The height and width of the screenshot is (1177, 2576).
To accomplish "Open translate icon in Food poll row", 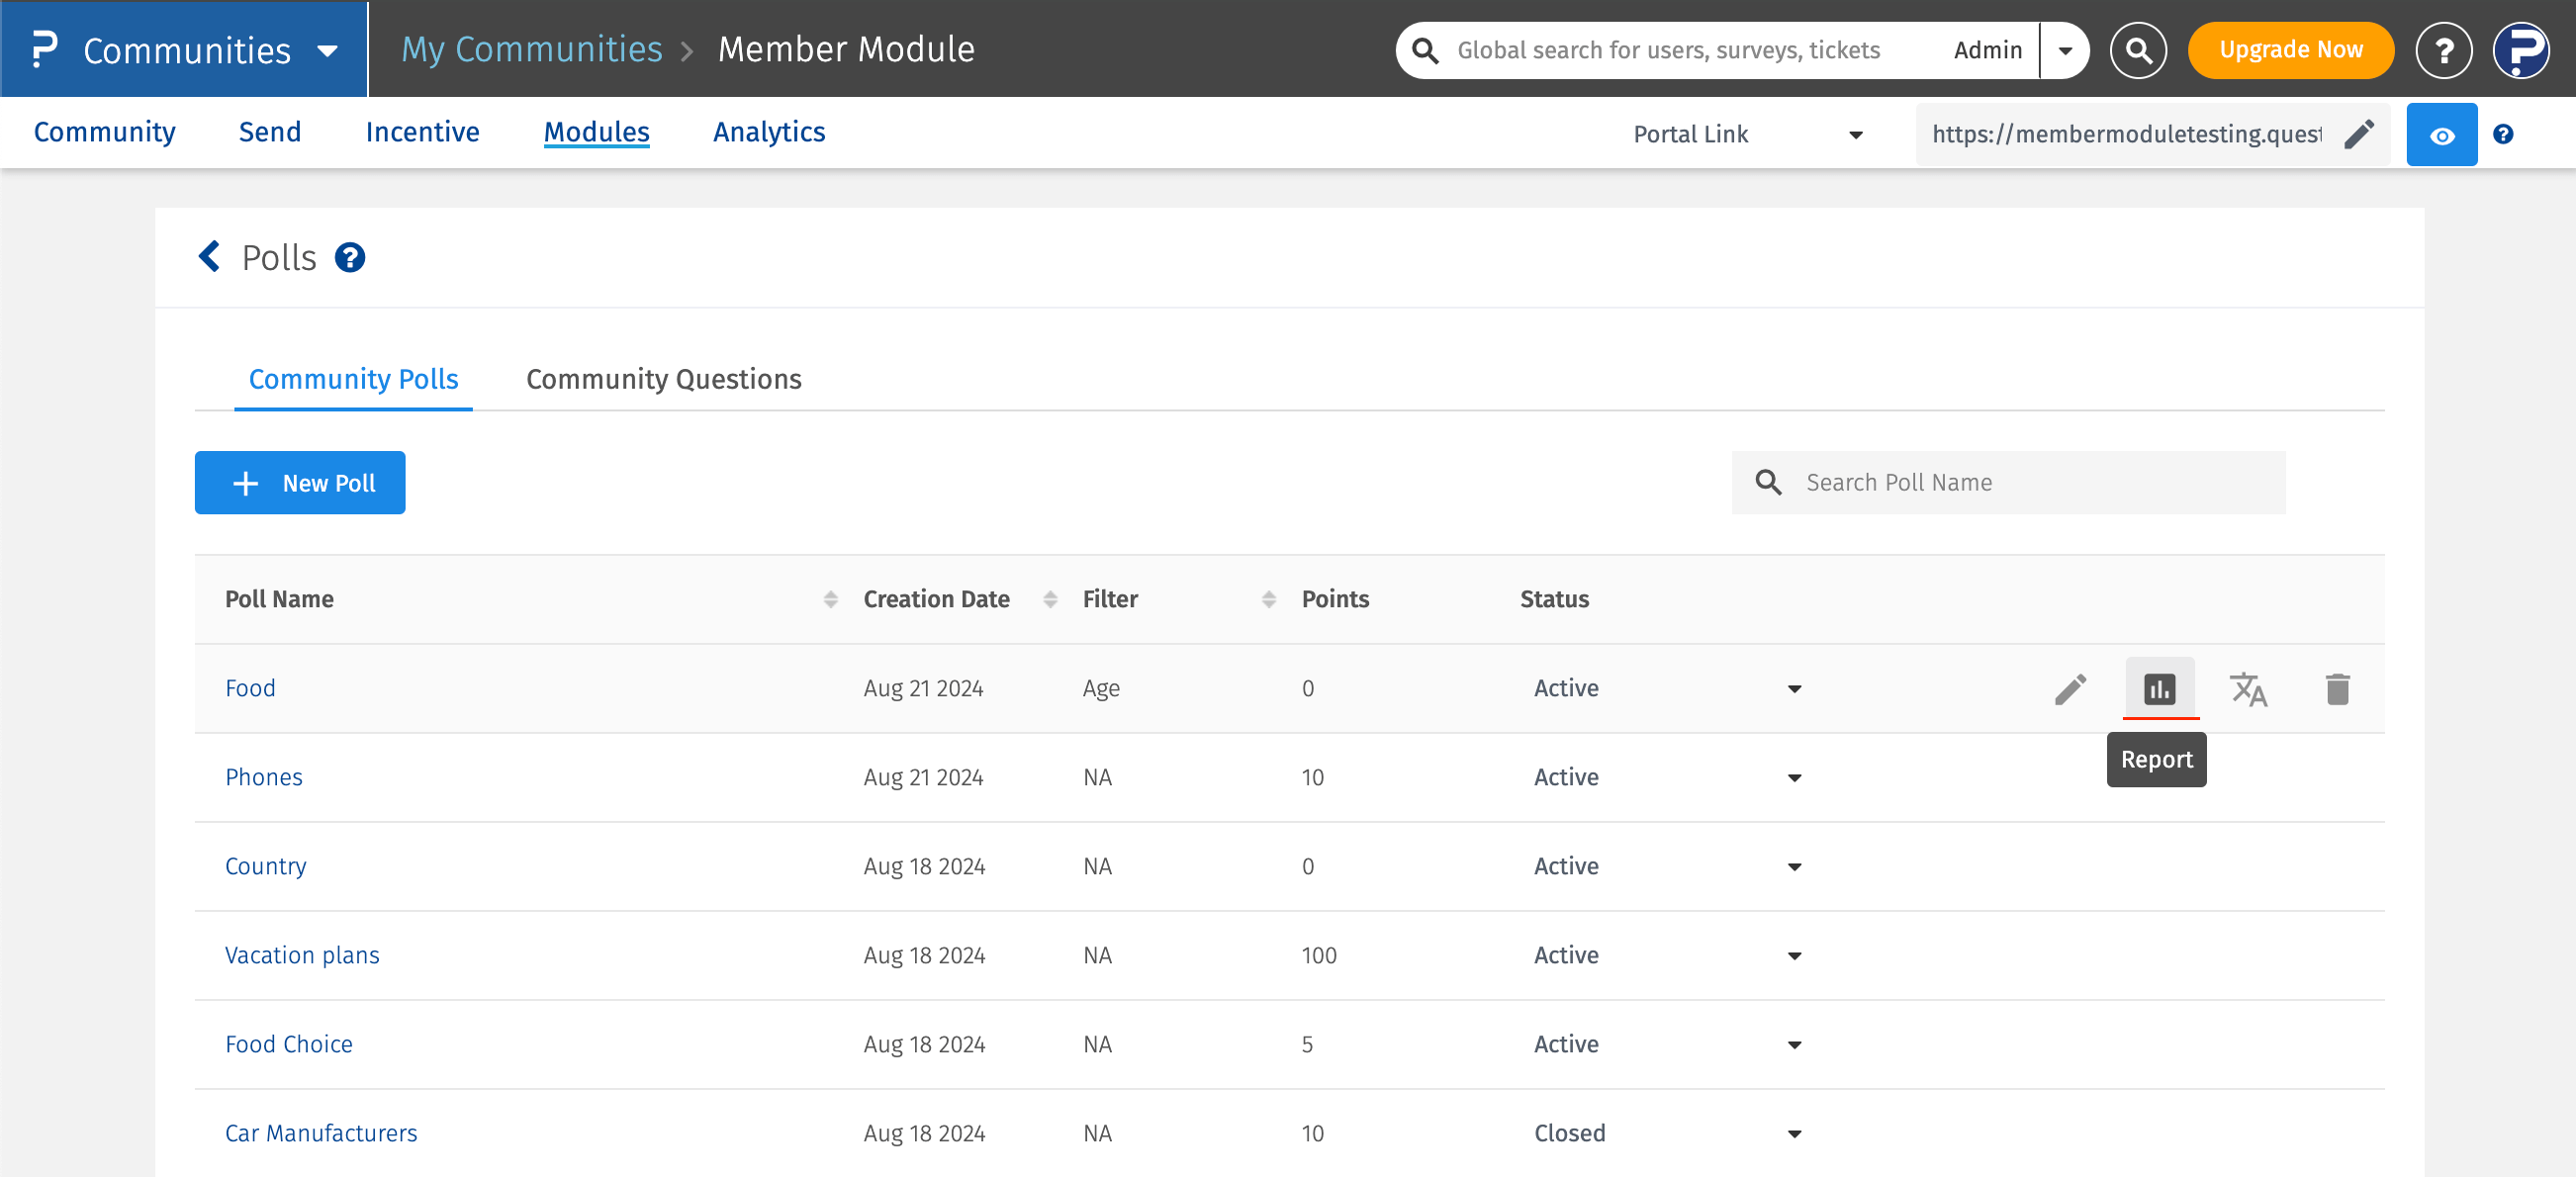I will click(2248, 688).
